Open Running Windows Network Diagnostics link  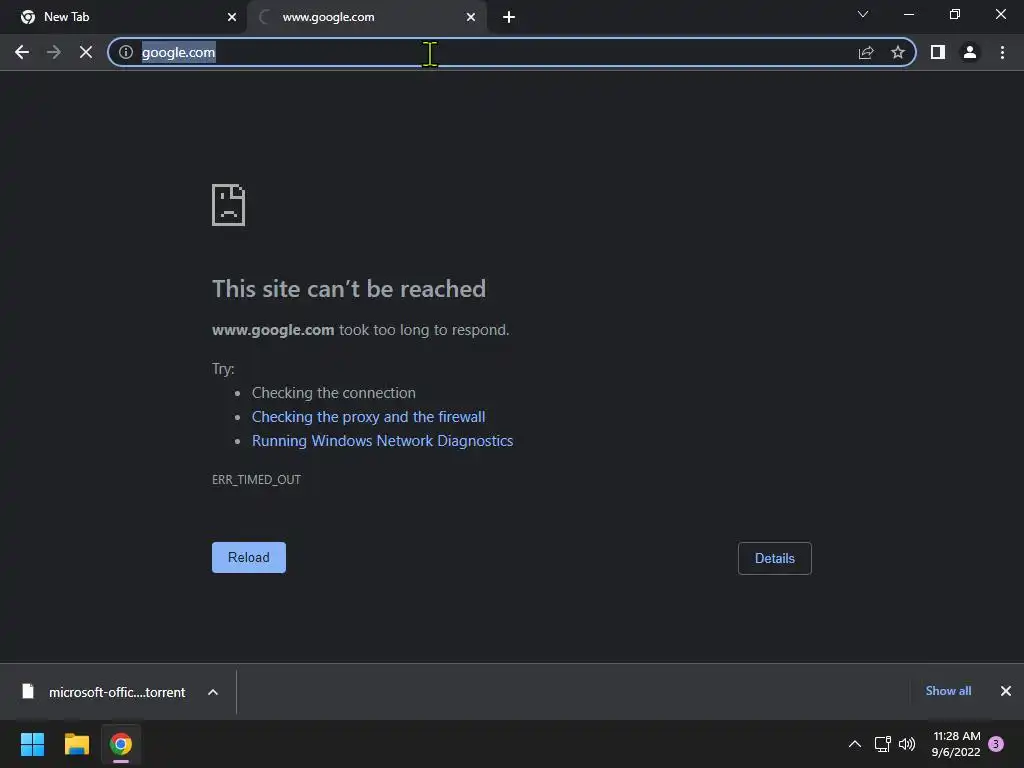(x=383, y=441)
